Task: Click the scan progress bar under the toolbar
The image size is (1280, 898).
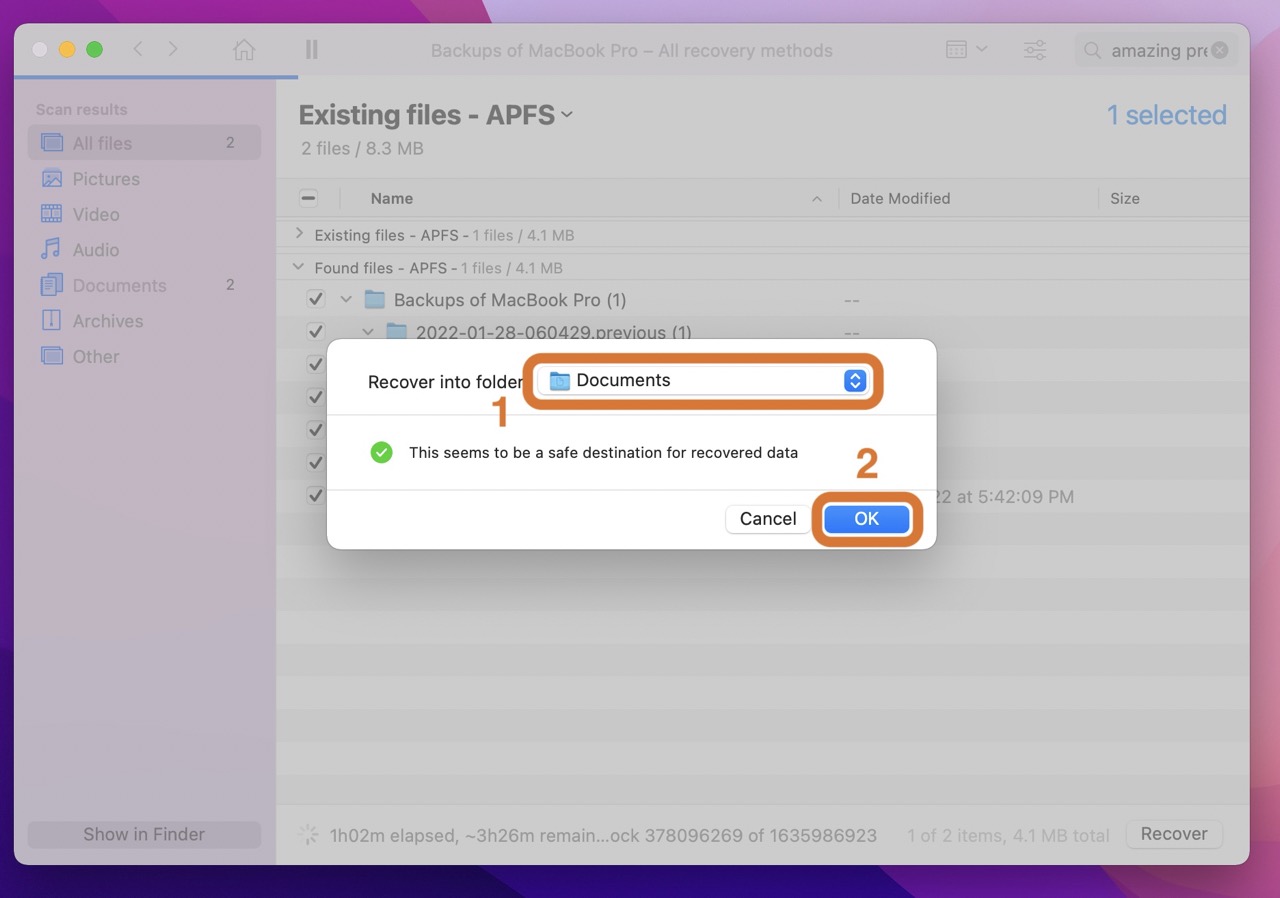Action: 156,77
